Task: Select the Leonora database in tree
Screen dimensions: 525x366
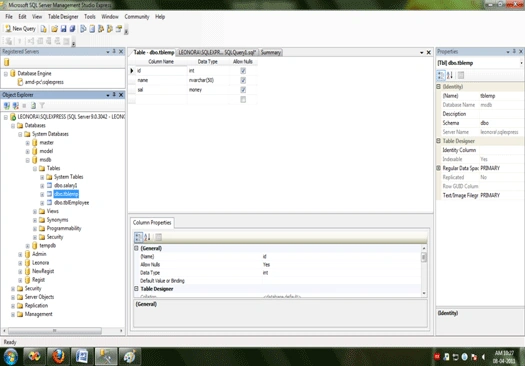Action: tap(41, 263)
